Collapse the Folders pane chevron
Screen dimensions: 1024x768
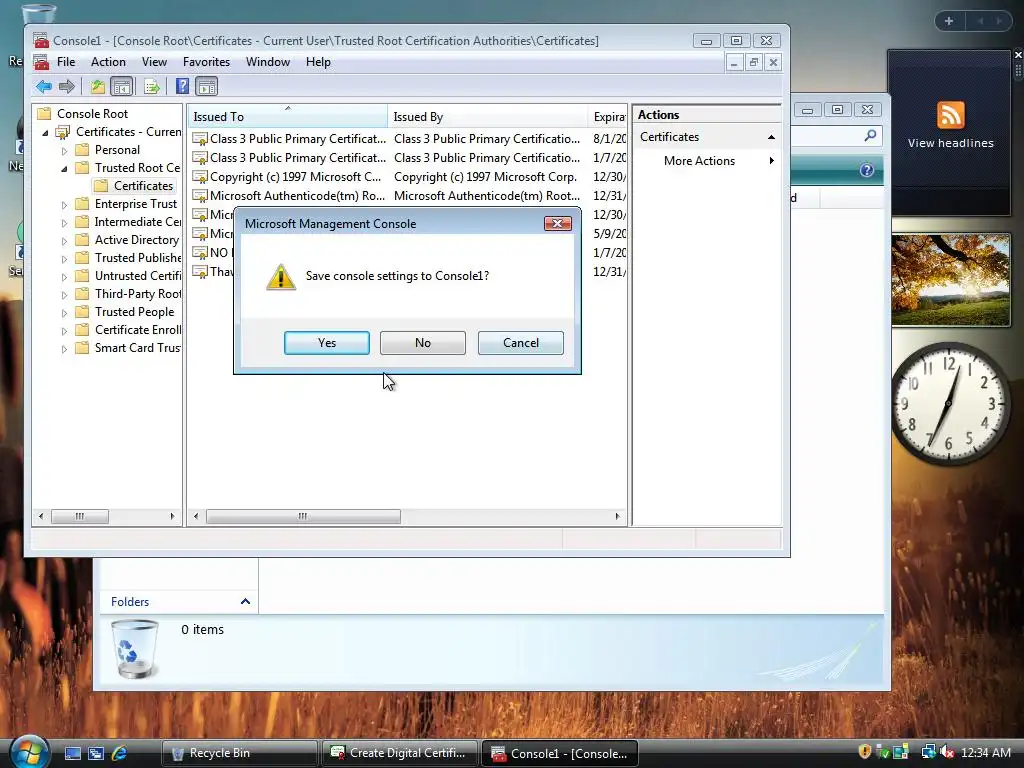(246, 601)
